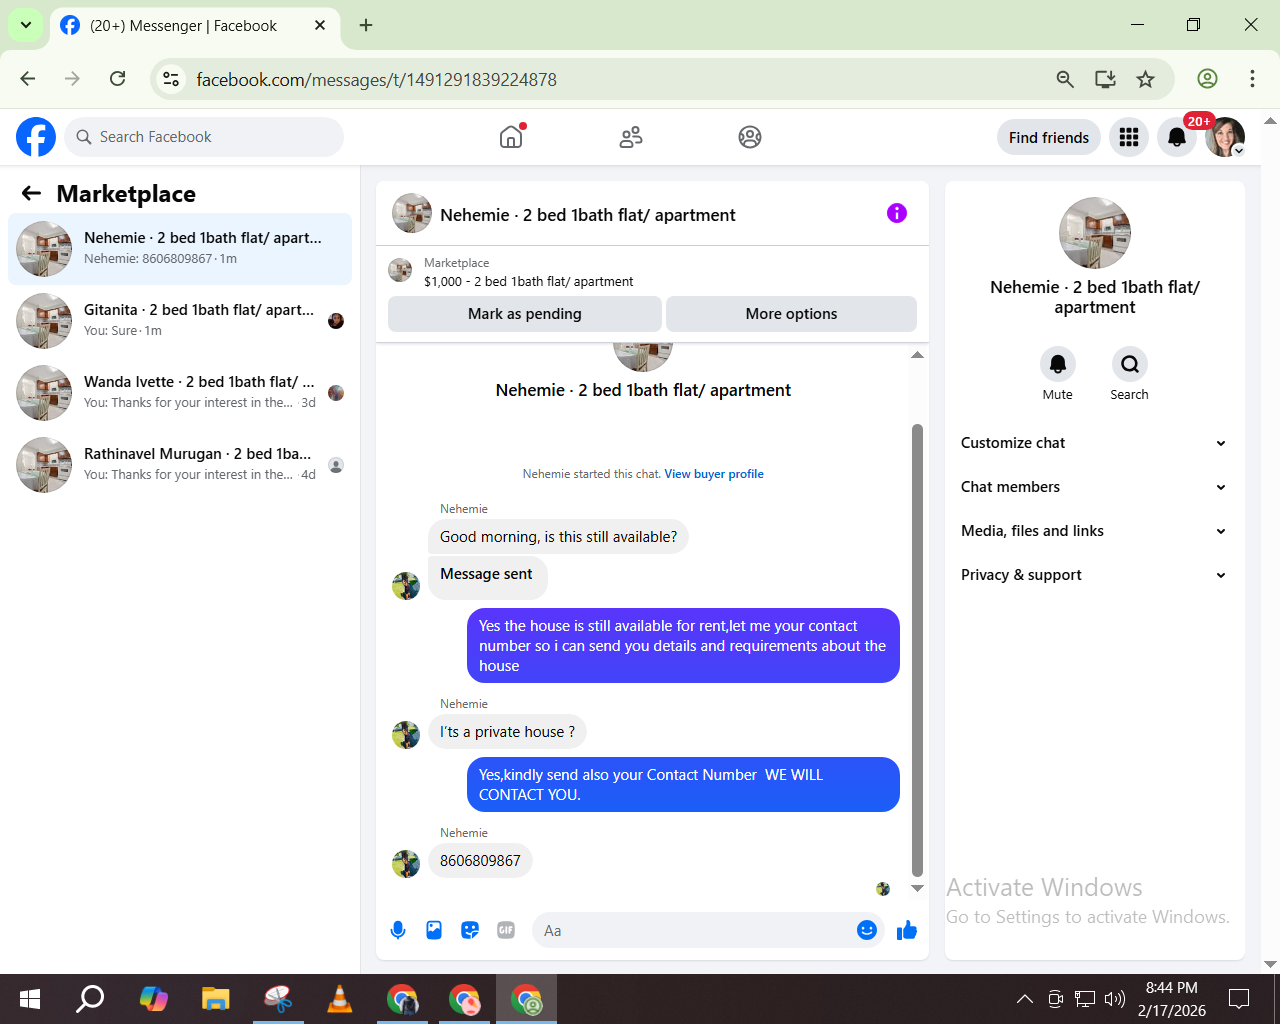Send a thumbs-up like
The image size is (1280, 1024).
[x=907, y=930]
